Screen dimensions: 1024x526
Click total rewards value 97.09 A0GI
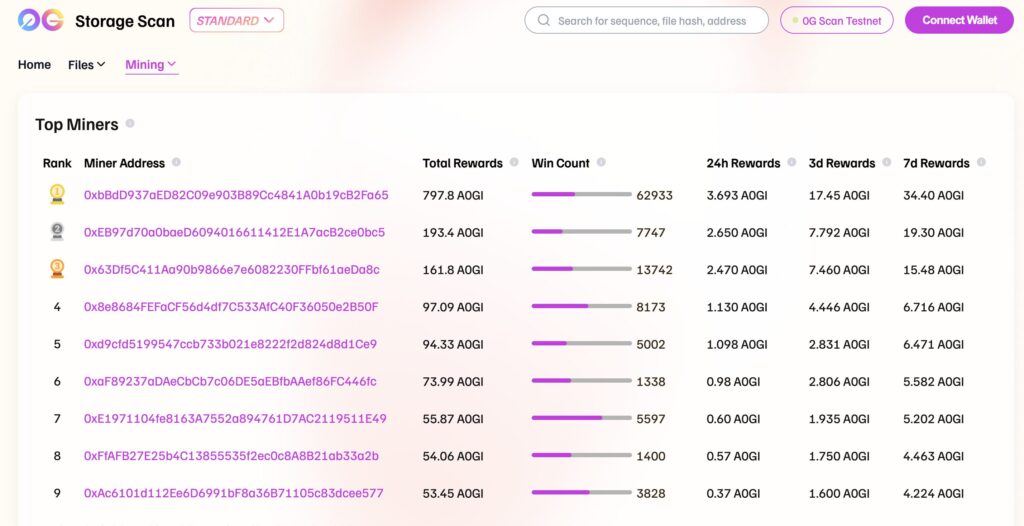click(x=453, y=307)
